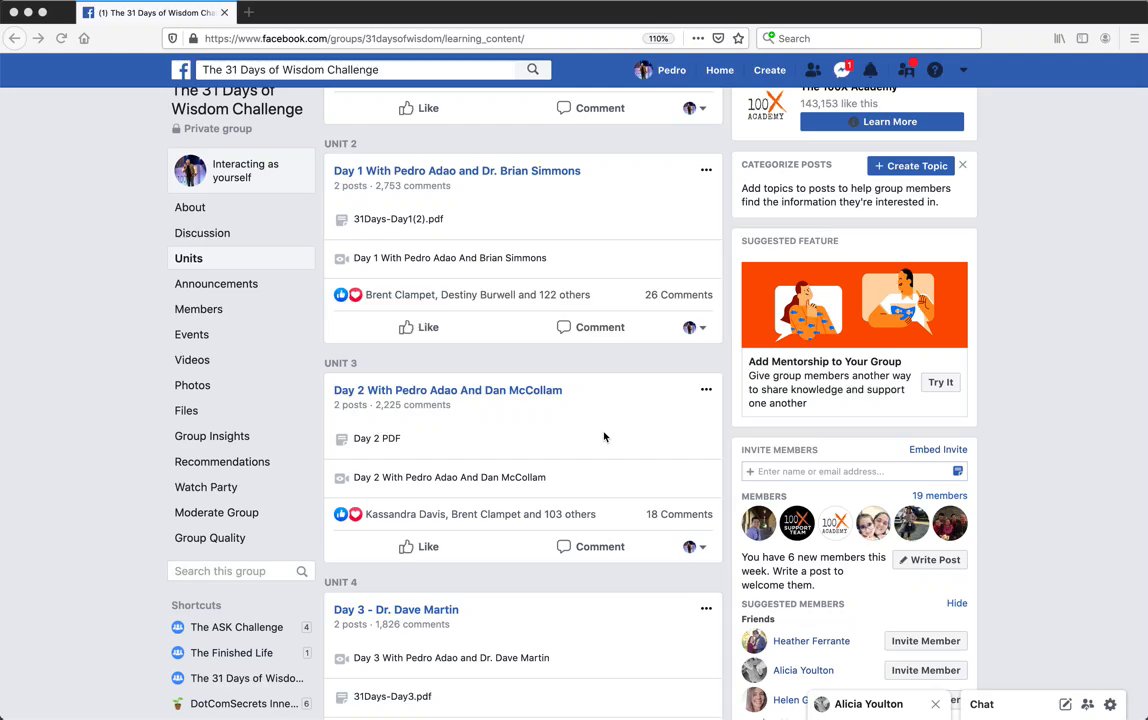Open The ASK Challenge shortcut
Screen dimensions: 1148x720
[x=236, y=627]
